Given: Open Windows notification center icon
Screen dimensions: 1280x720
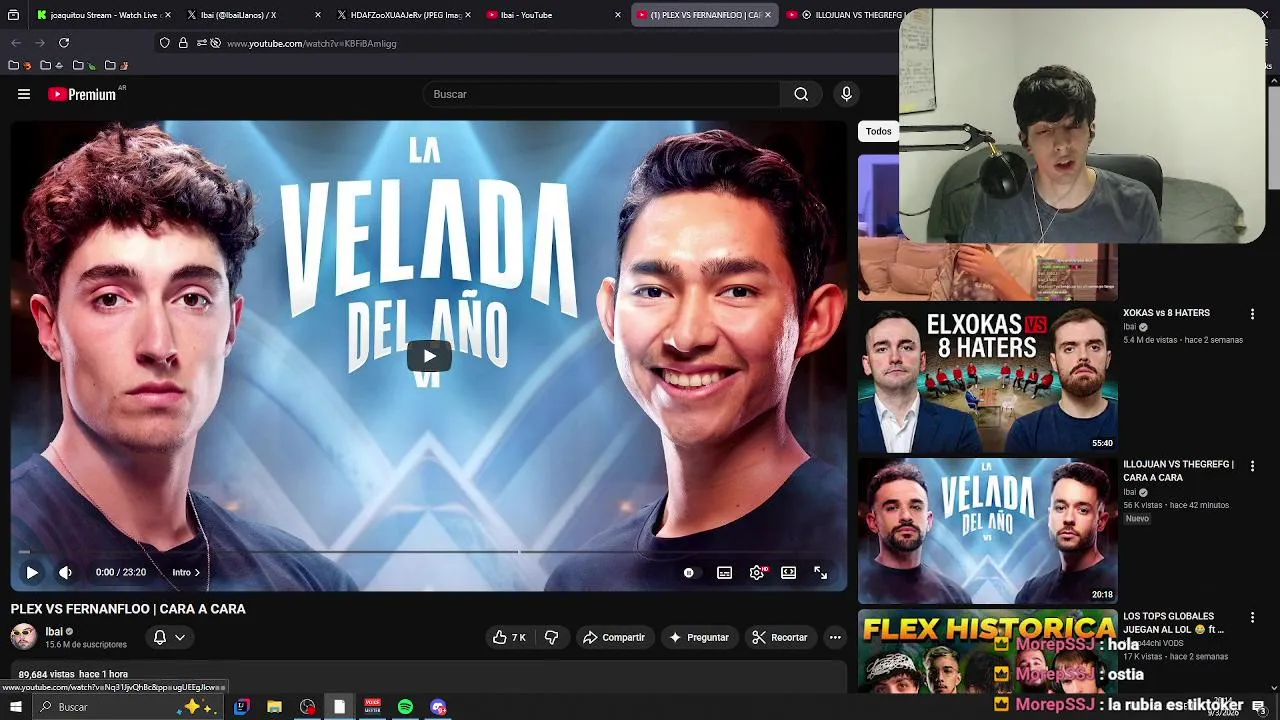Looking at the screenshot, I should point(1259,707).
